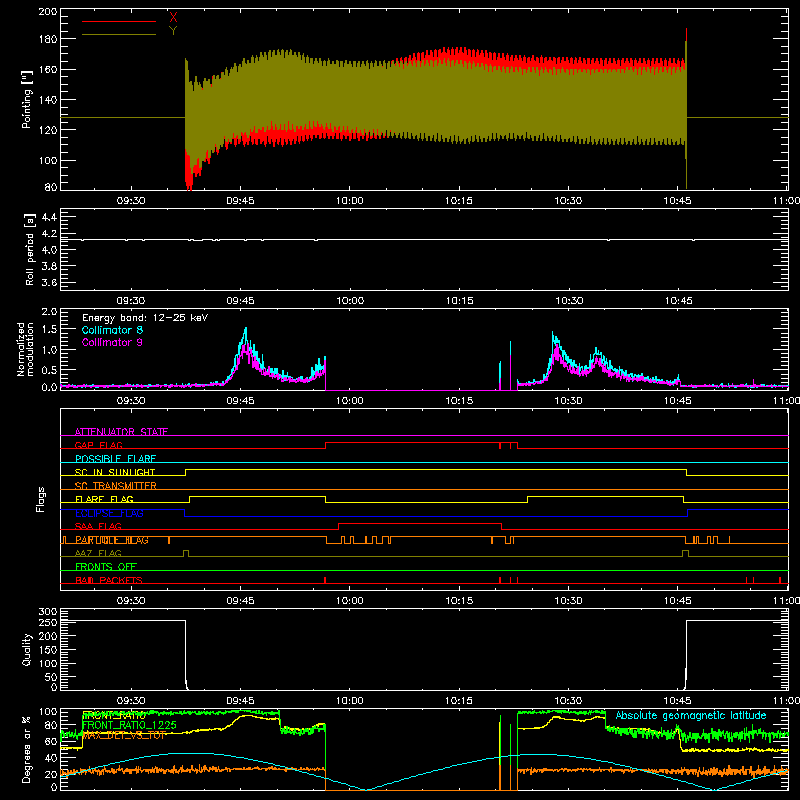Viewport: 800px width, 800px height.
Task: Click the 2.0 tick on modulation axis
Action: pyautogui.click(x=49, y=311)
